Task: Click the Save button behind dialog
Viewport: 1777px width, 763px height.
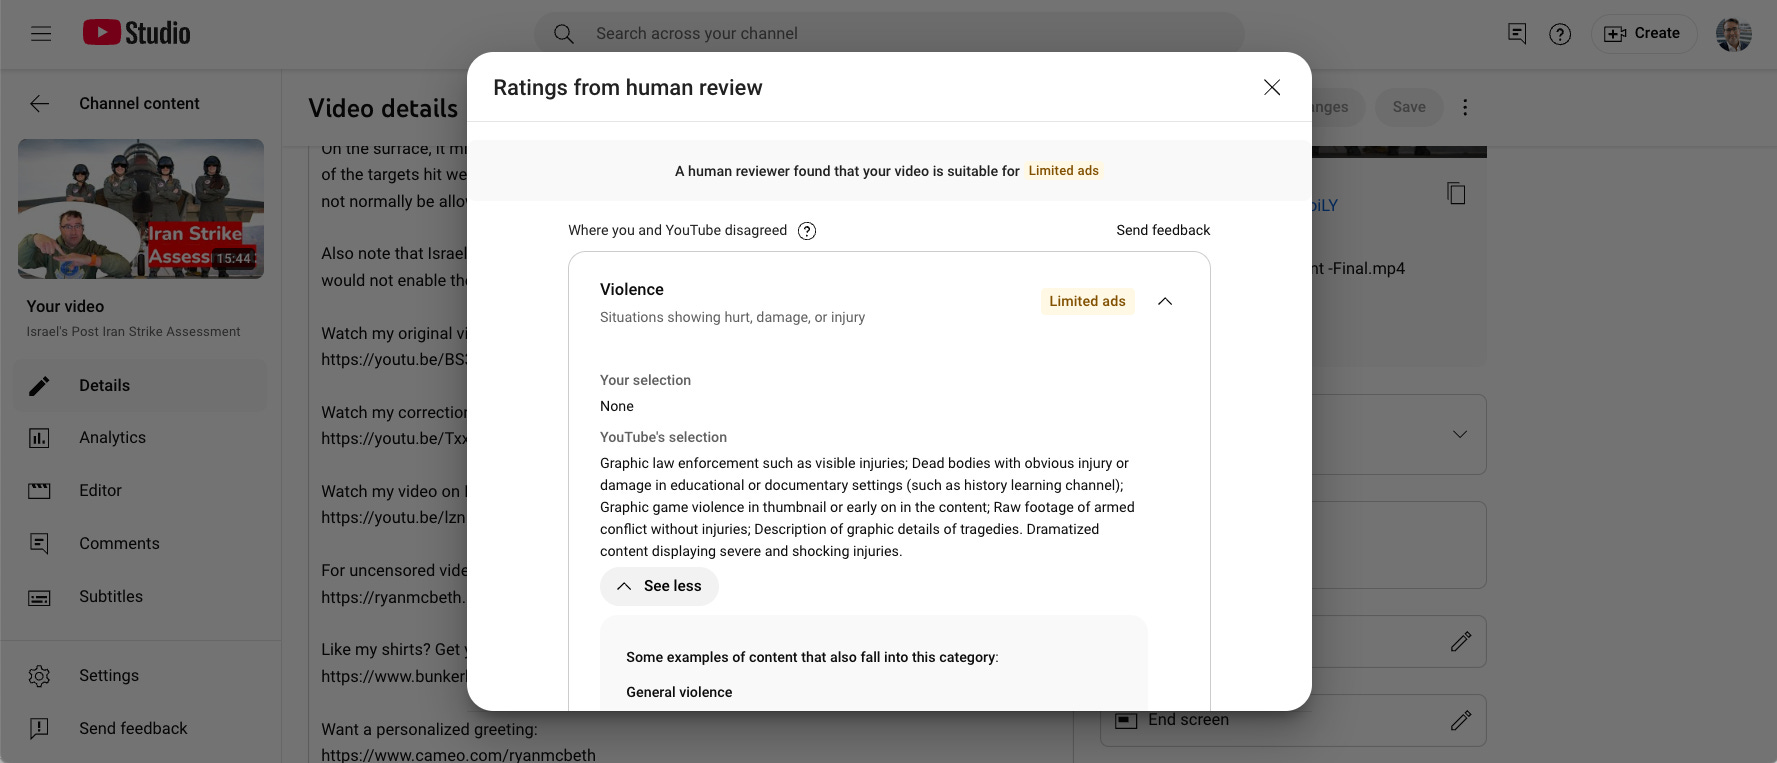Action: 1409,107
